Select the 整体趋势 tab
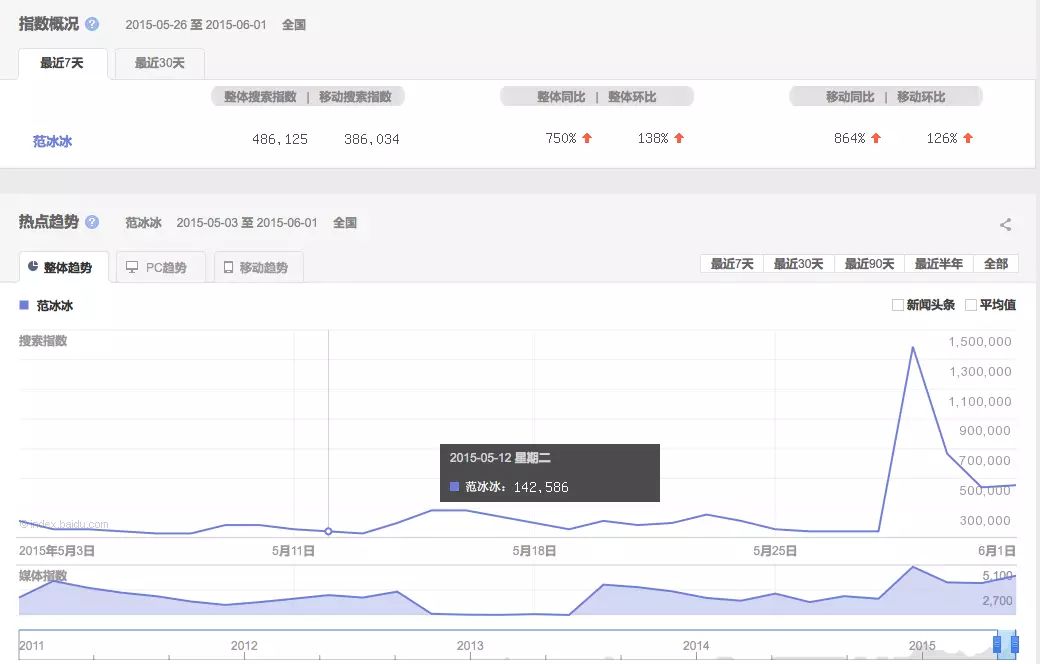This screenshot has width=1040, height=664. pyautogui.click(x=64, y=267)
